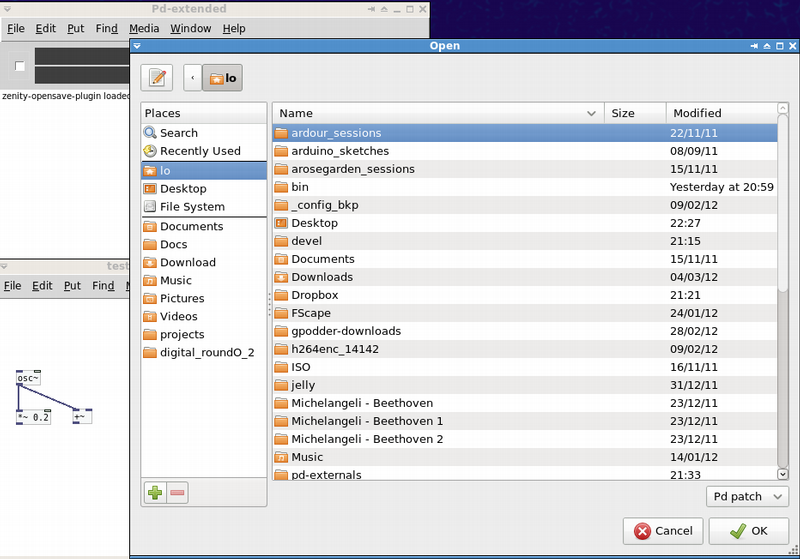Sort by the Size column header
Viewport: 800px width, 559px height.
635,113
